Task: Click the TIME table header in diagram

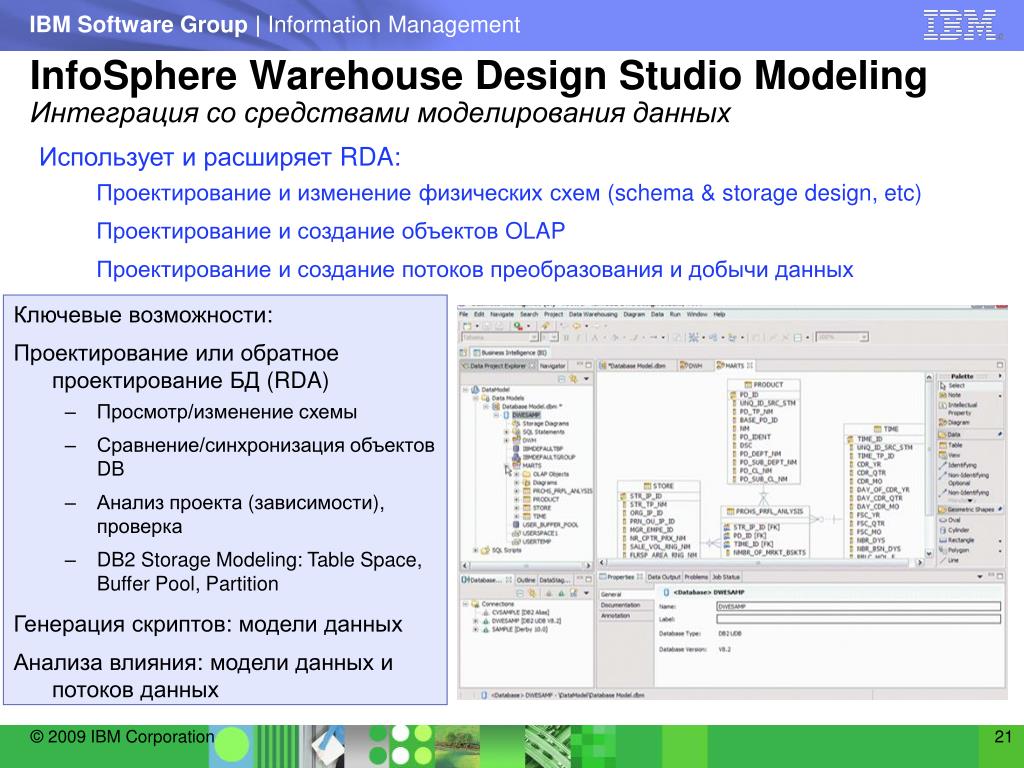Action: click(886, 429)
